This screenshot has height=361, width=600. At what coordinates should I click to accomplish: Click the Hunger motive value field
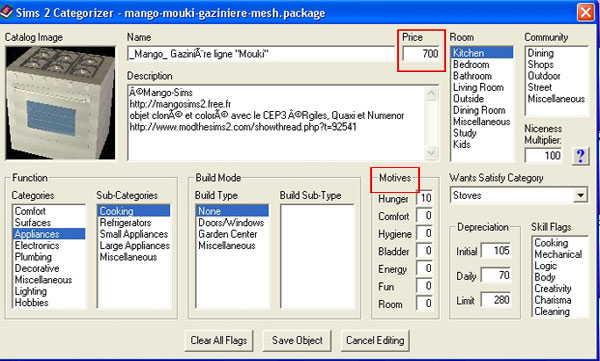tap(425, 198)
